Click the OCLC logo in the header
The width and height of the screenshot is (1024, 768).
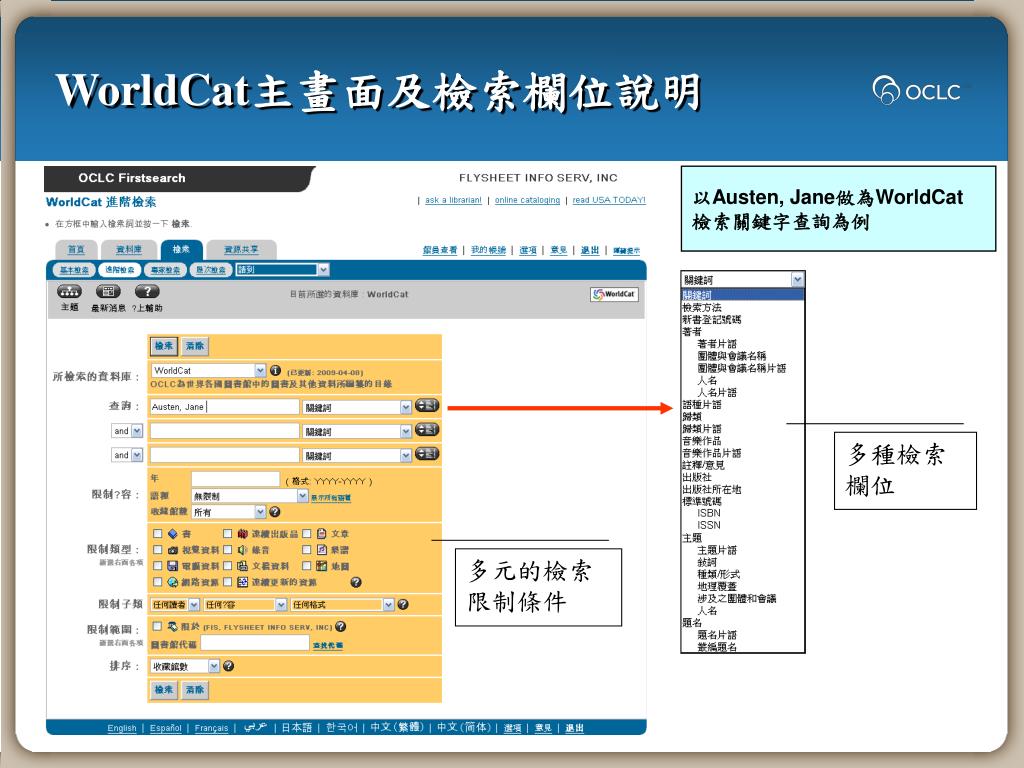point(917,91)
